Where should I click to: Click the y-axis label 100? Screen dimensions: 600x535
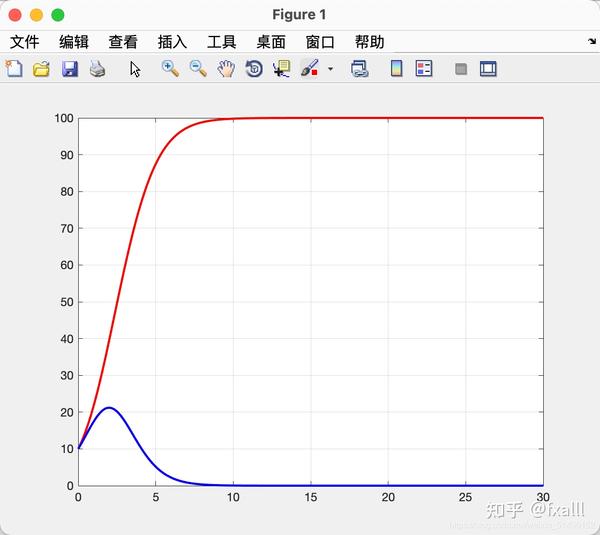coord(64,118)
